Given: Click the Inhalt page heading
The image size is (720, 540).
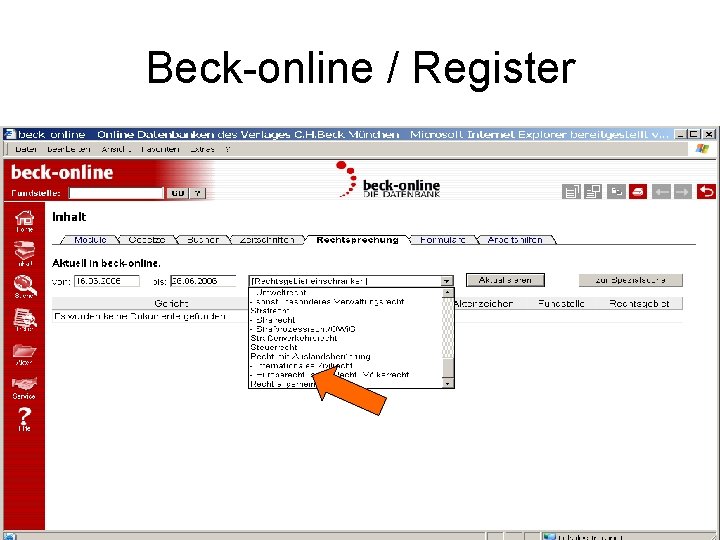Looking at the screenshot, I should [x=69, y=217].
